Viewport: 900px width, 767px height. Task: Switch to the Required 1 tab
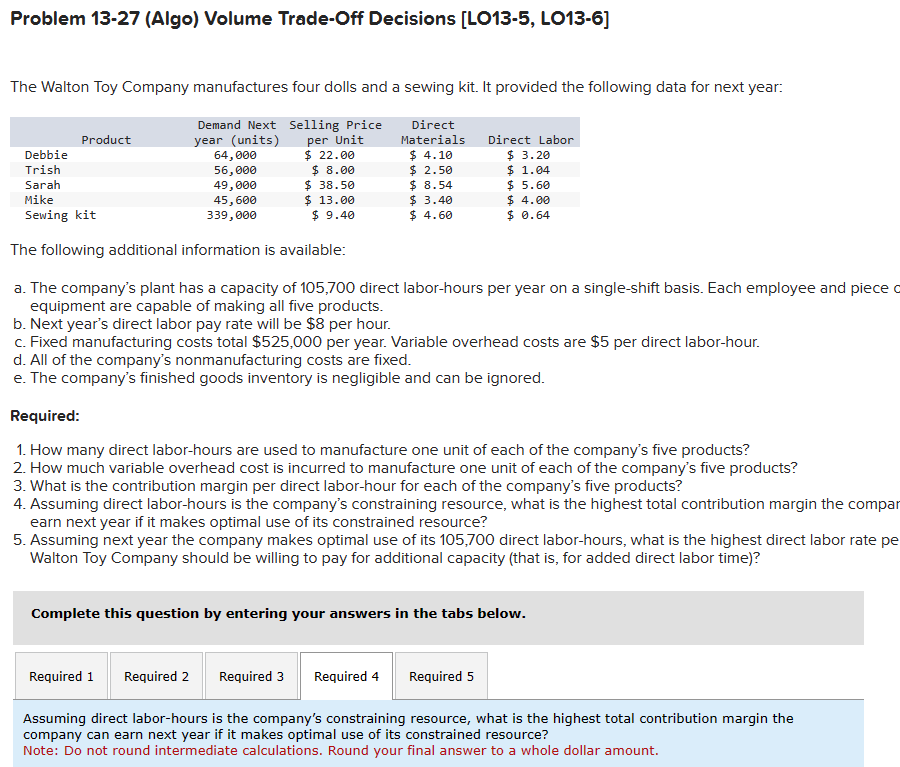click(x=61, y=675)
